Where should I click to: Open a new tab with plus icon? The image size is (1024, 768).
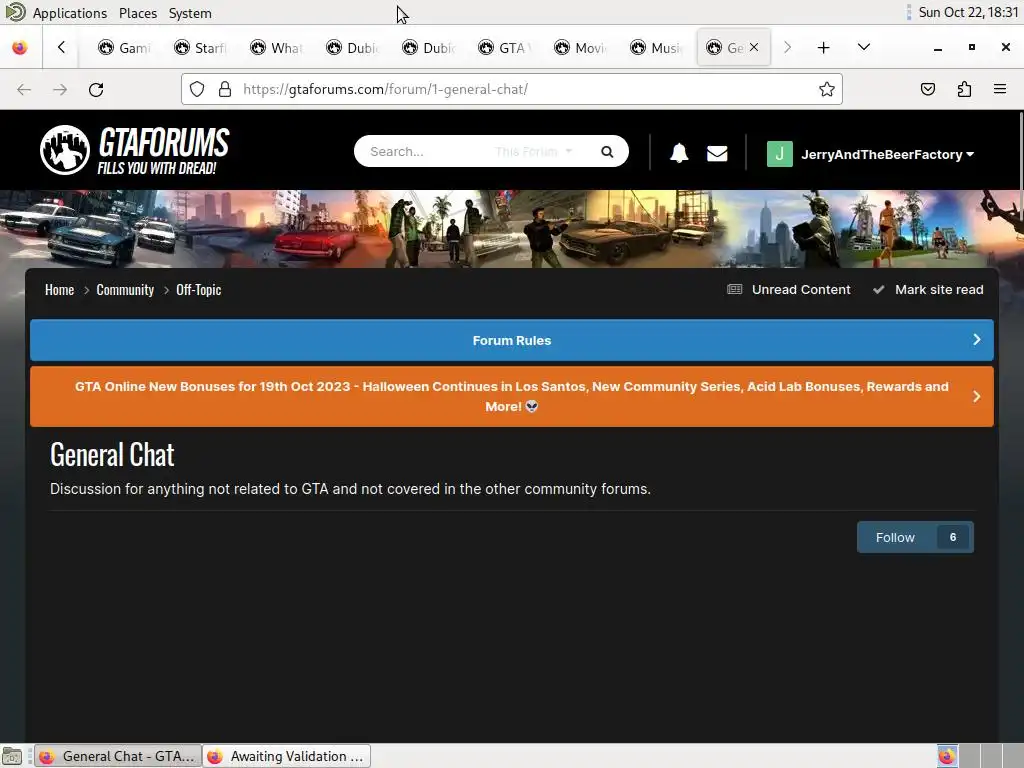[x=824, y=48]
